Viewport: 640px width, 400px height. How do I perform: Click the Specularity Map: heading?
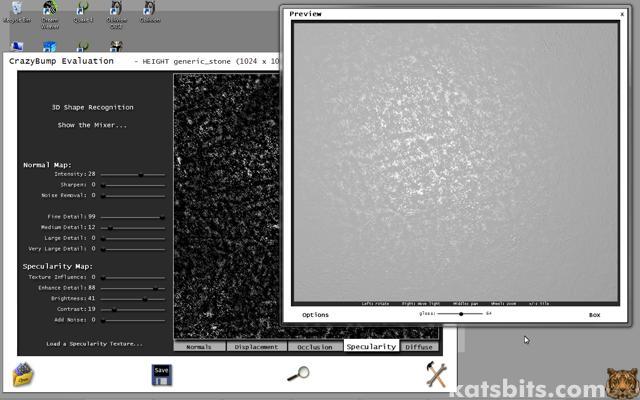coord(58,266)
